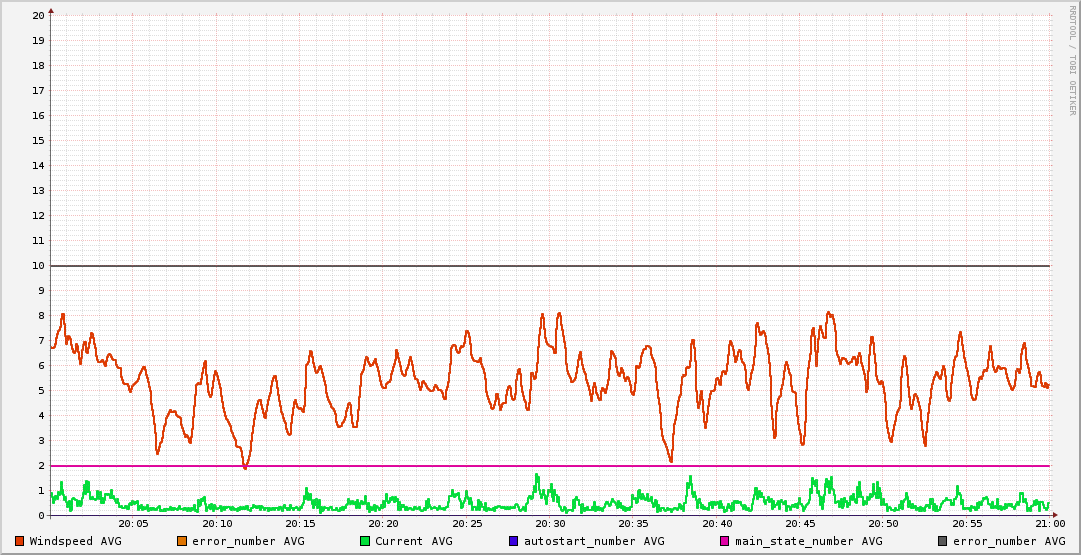Click the 20:05 time axis label

[x=133, y=524]
